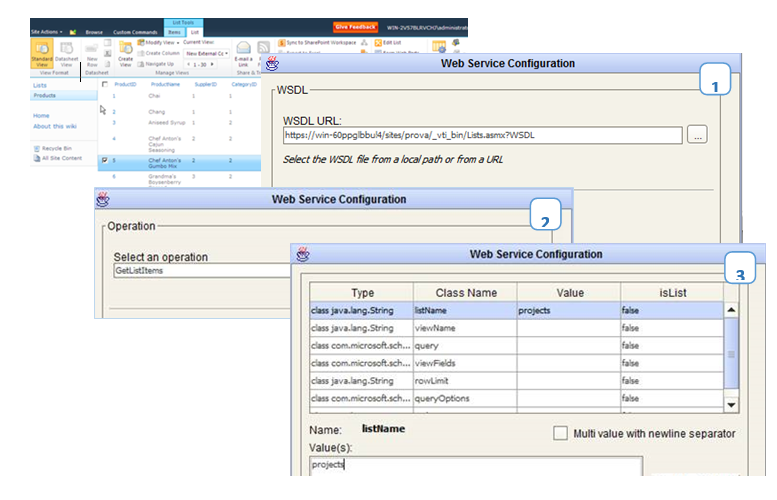Toggle the select-all checkbox in list header
777x500 pixels.
(105, 85)
